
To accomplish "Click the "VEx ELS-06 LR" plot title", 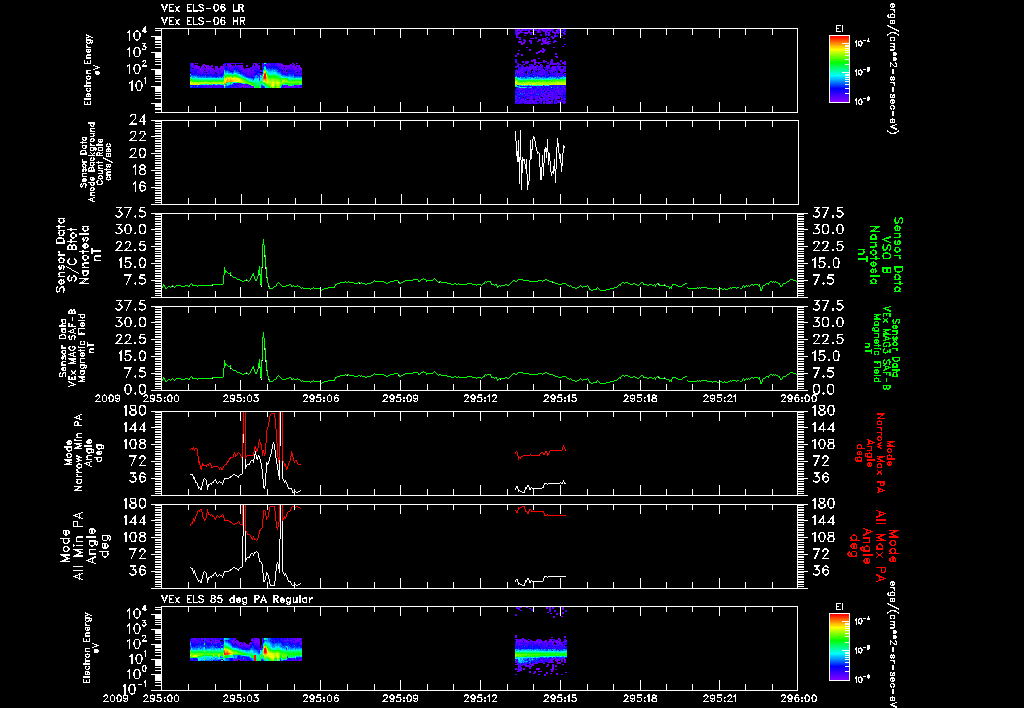I will pyautogui.click(x=202, y=8).
